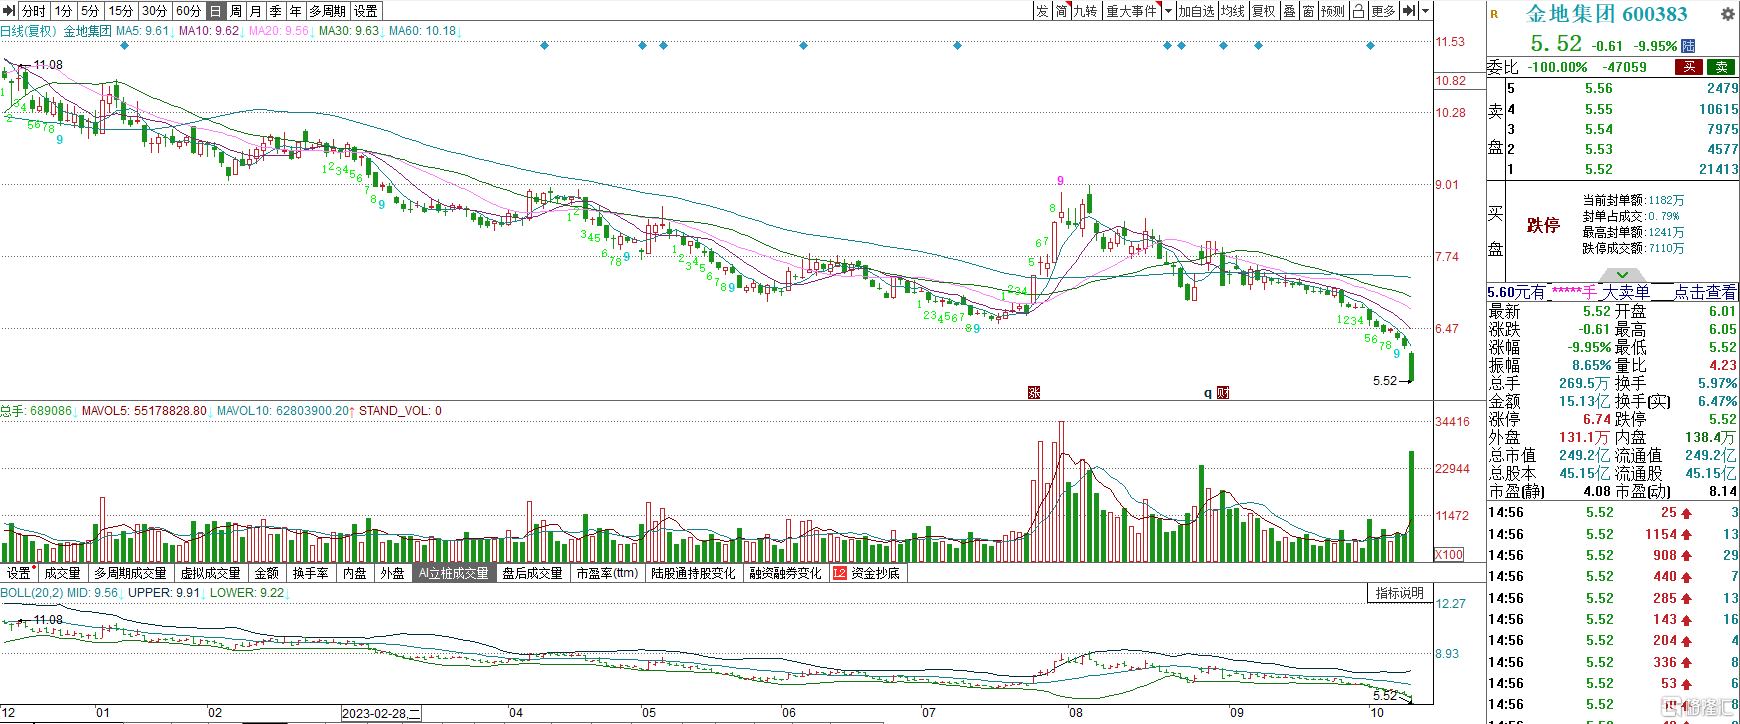This screenshot has height=724, width=1740.
Task: Click the 2023-02-28 date label
Action: tap(381, 713)
